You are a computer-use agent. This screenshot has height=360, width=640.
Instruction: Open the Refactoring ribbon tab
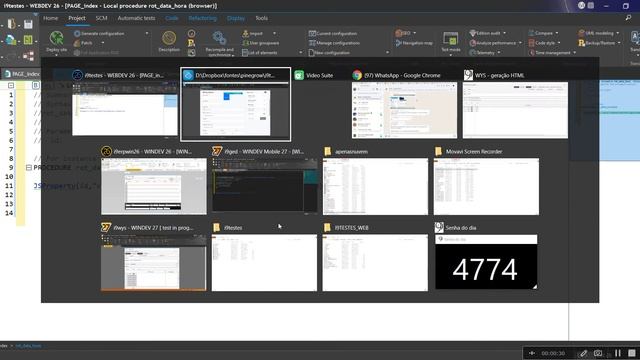pyautogui.click(x=202, y=18)
